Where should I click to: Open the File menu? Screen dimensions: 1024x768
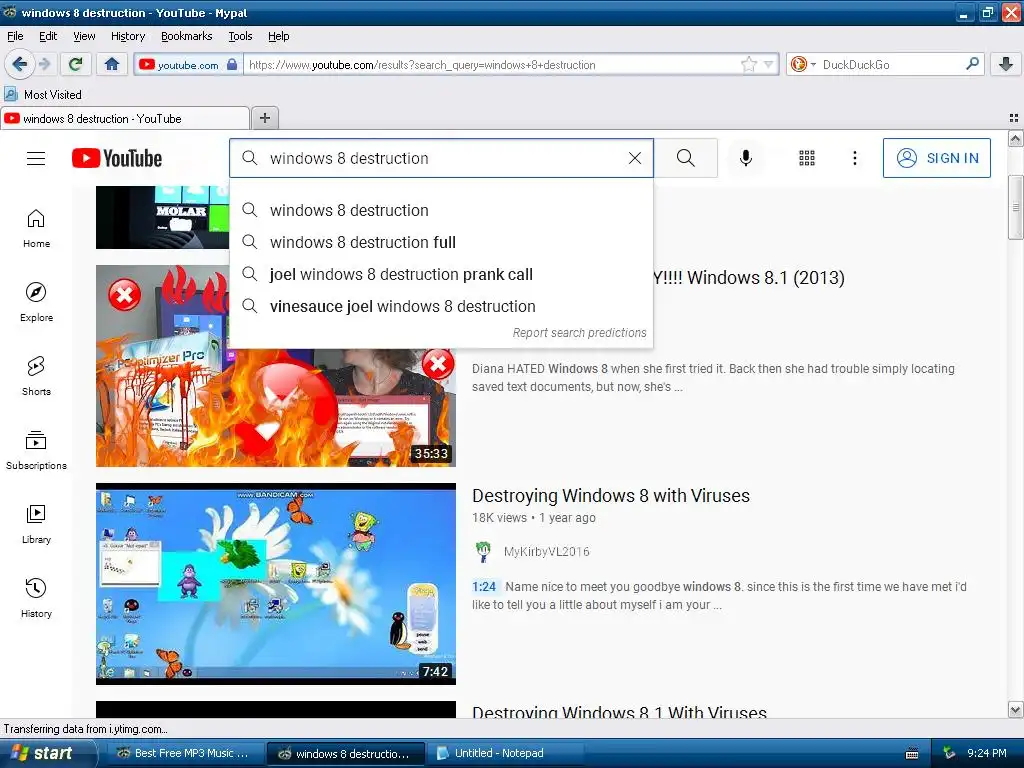tap(15, 36)
